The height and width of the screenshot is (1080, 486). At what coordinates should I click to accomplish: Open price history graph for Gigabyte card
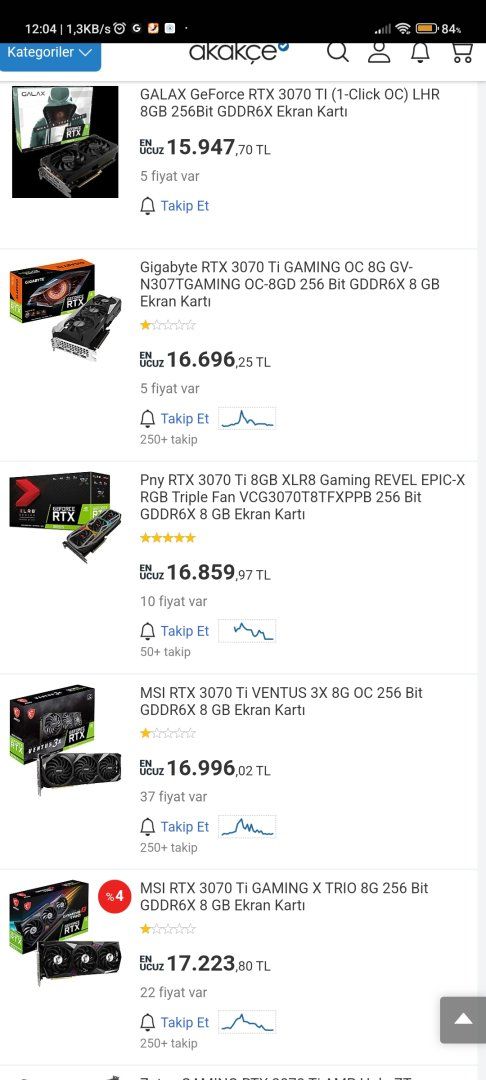pos(247,418)
